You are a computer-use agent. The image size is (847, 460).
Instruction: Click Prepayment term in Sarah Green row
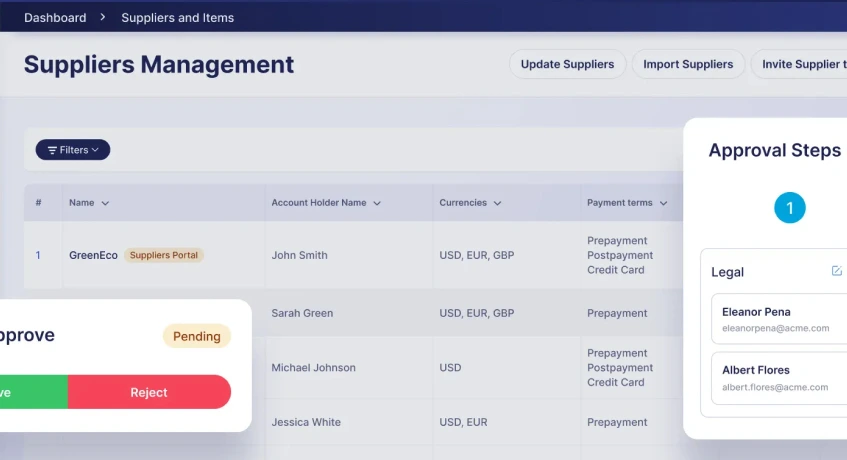(617, 313)
